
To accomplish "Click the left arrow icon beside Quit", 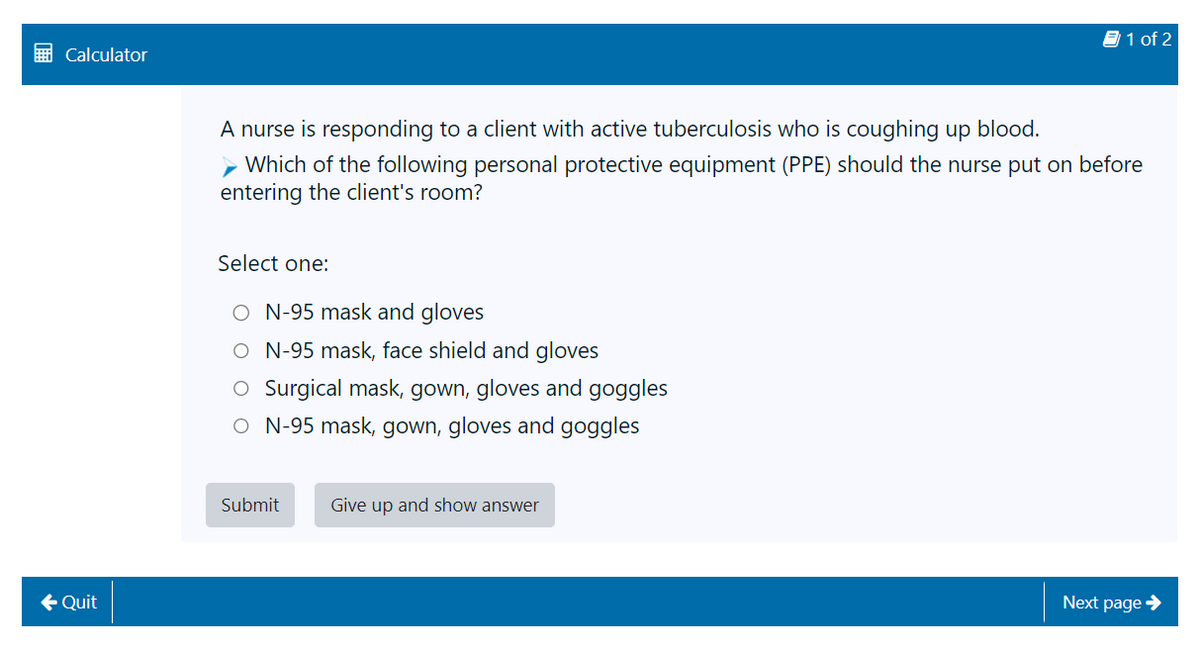I will tap(48, 602).
